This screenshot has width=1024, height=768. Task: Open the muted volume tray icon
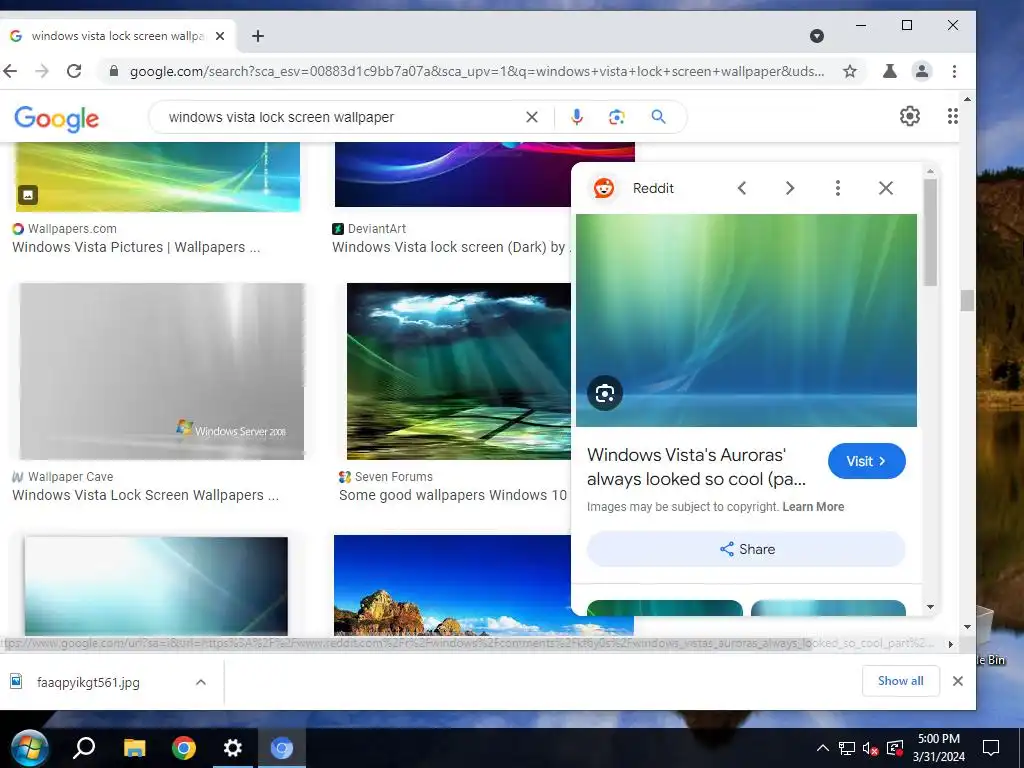(870, 748)
